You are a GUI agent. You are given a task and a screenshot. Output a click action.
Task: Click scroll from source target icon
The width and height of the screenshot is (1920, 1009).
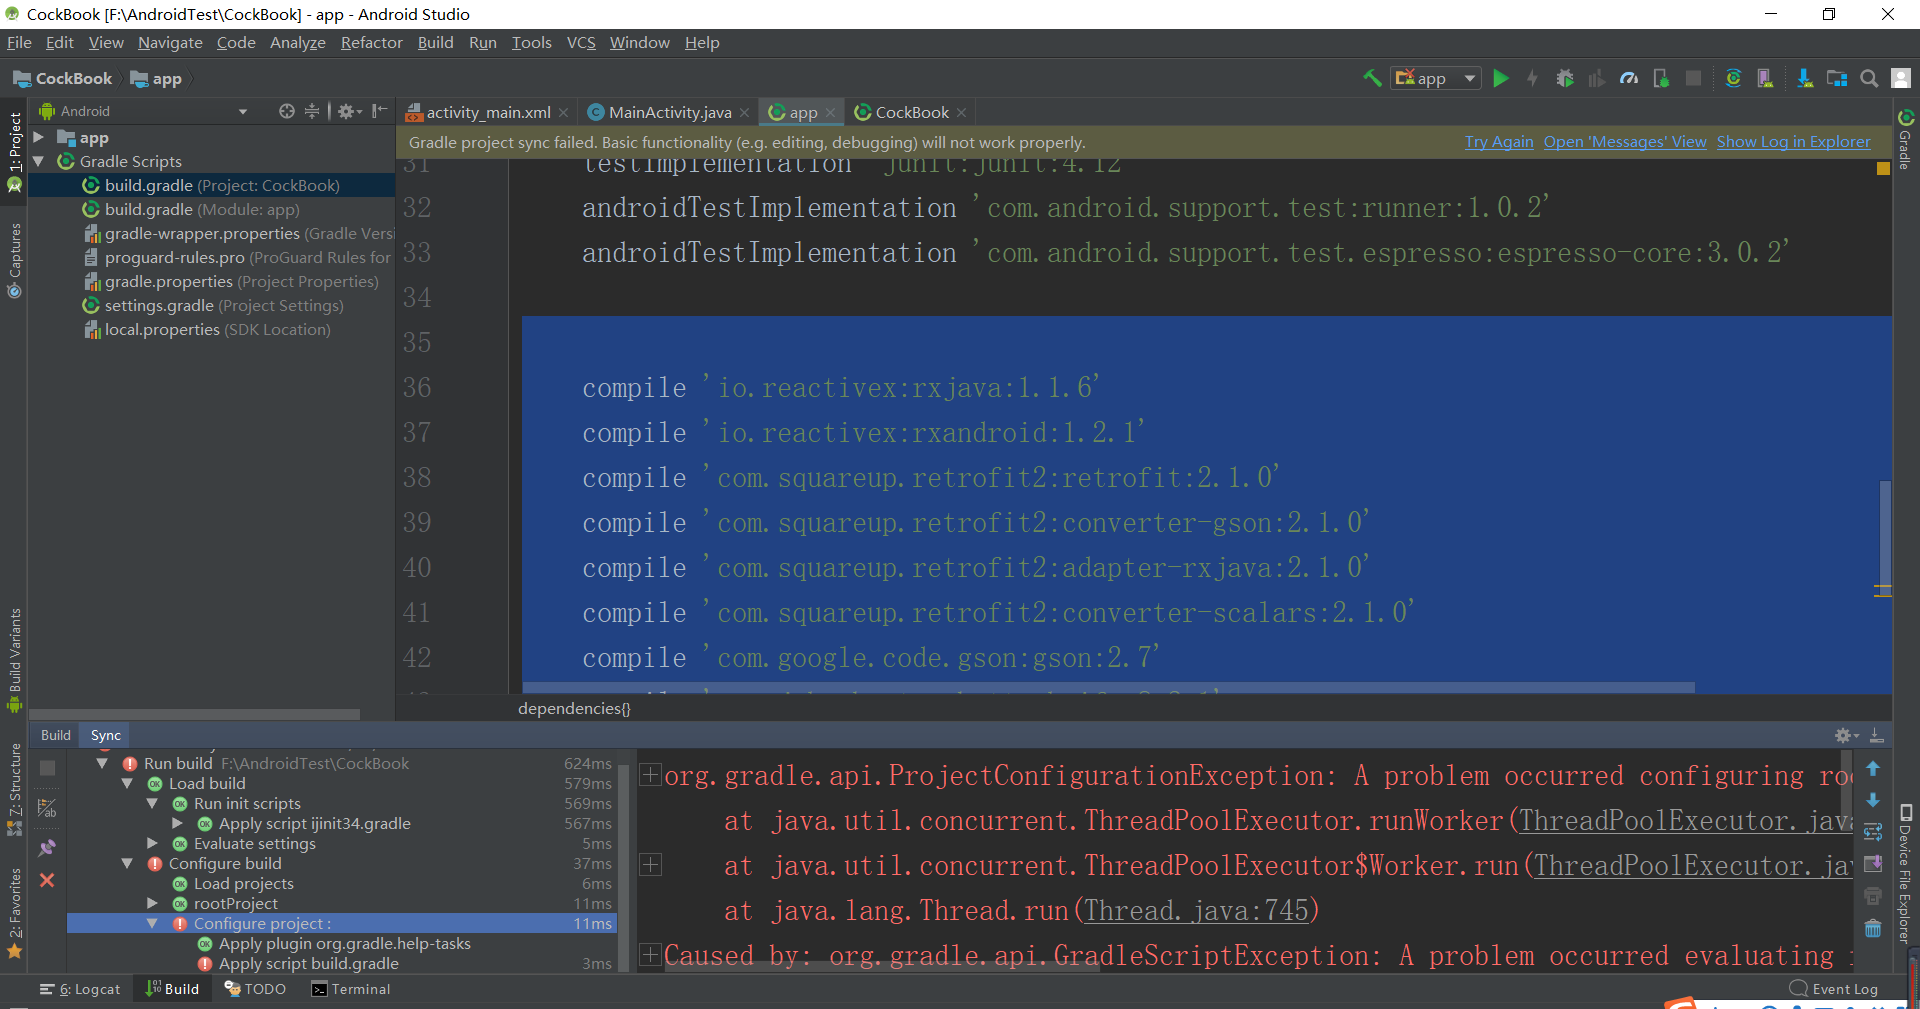click(x=287, y=111)
